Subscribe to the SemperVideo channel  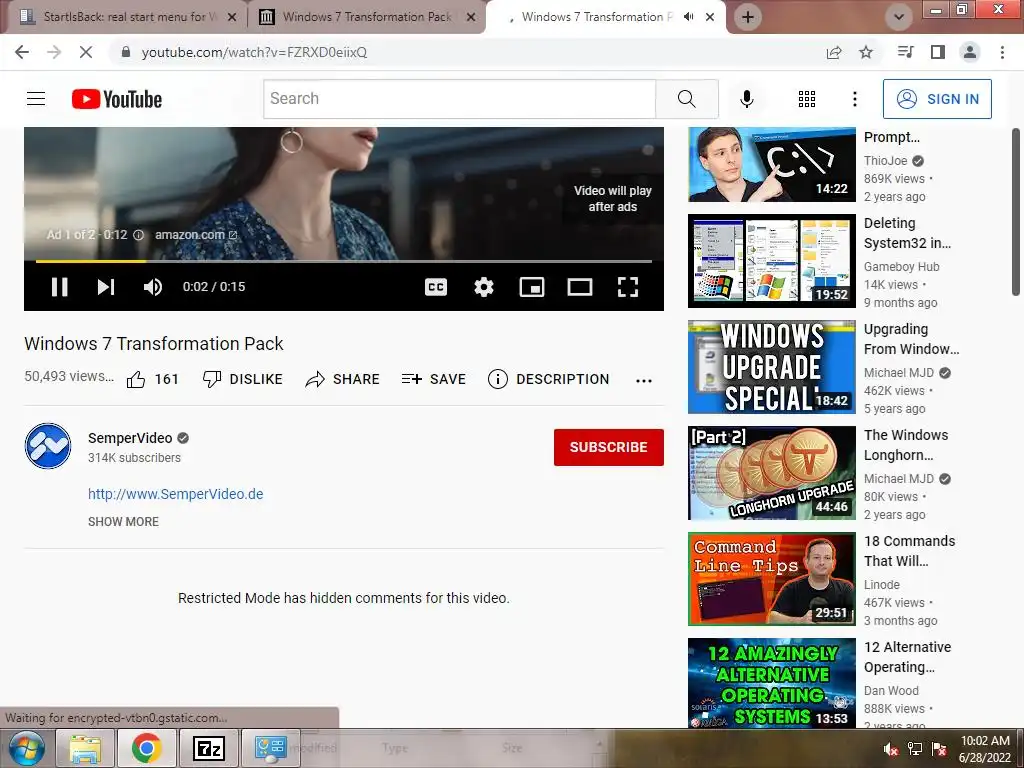point(609,447)
